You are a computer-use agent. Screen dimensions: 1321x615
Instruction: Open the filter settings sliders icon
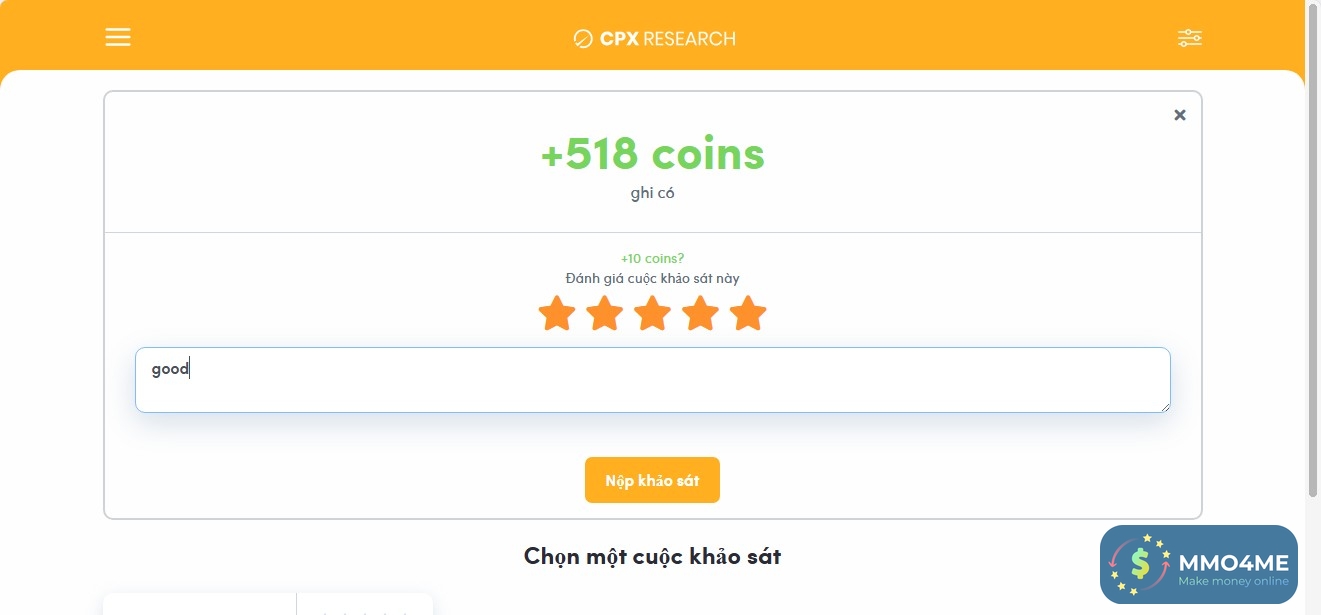[x=1189, y=38]
